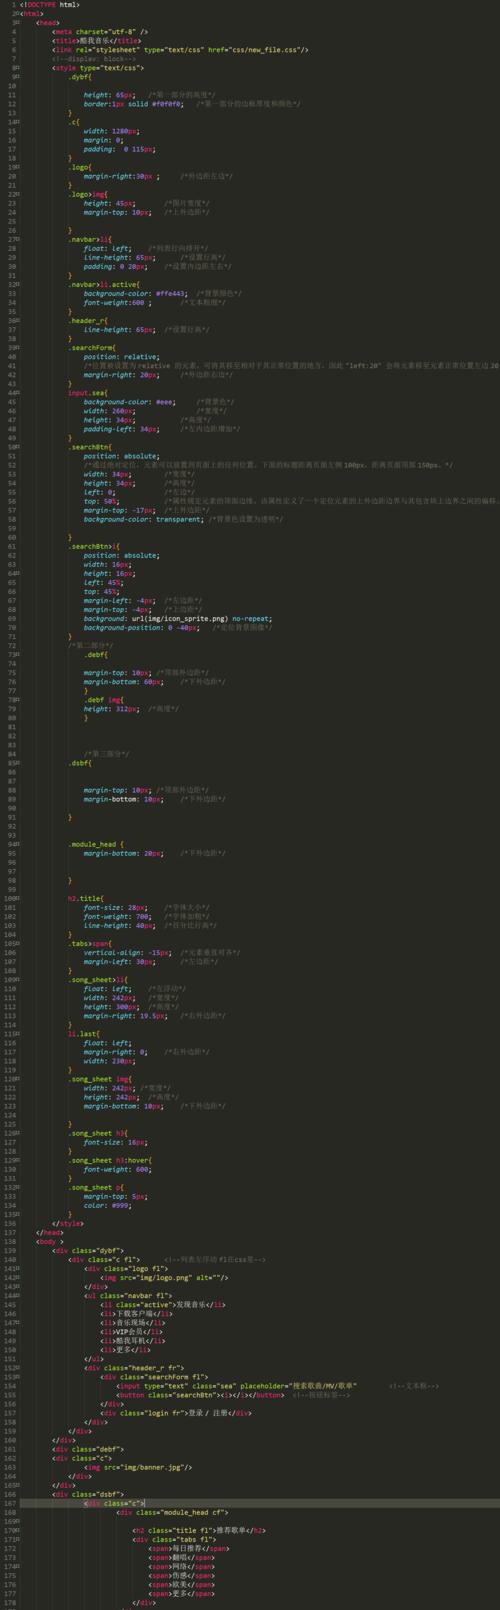Collapse the html tag fold marker
Viewport: 500px width, 1610px height.
tap(16, 14)
